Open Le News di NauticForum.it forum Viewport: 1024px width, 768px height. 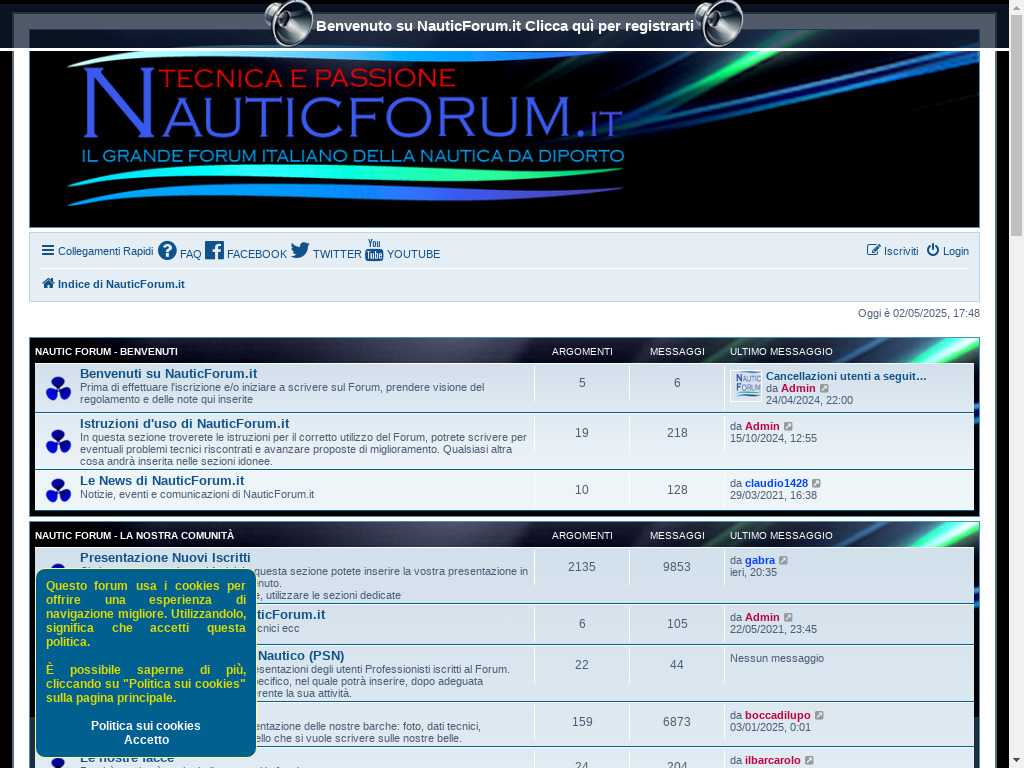point(162,481)
